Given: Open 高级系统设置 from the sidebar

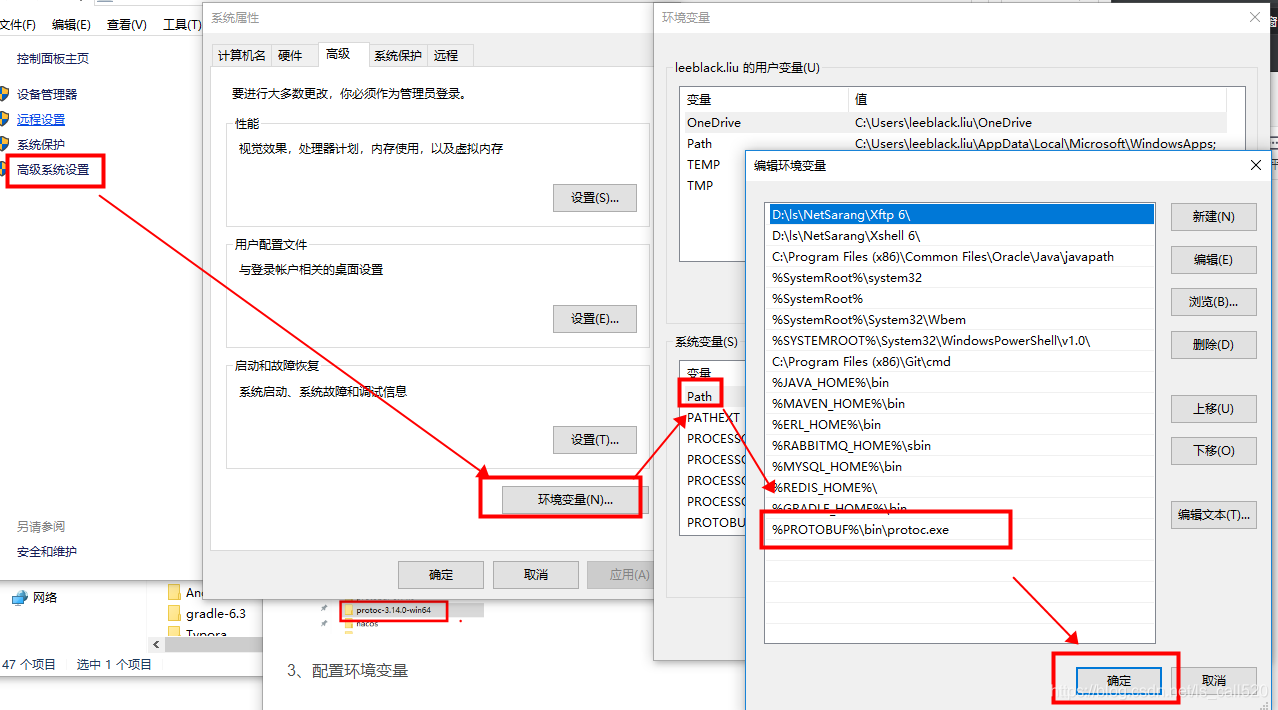Looking at the screenshot, I should click(x=55, y=170).
